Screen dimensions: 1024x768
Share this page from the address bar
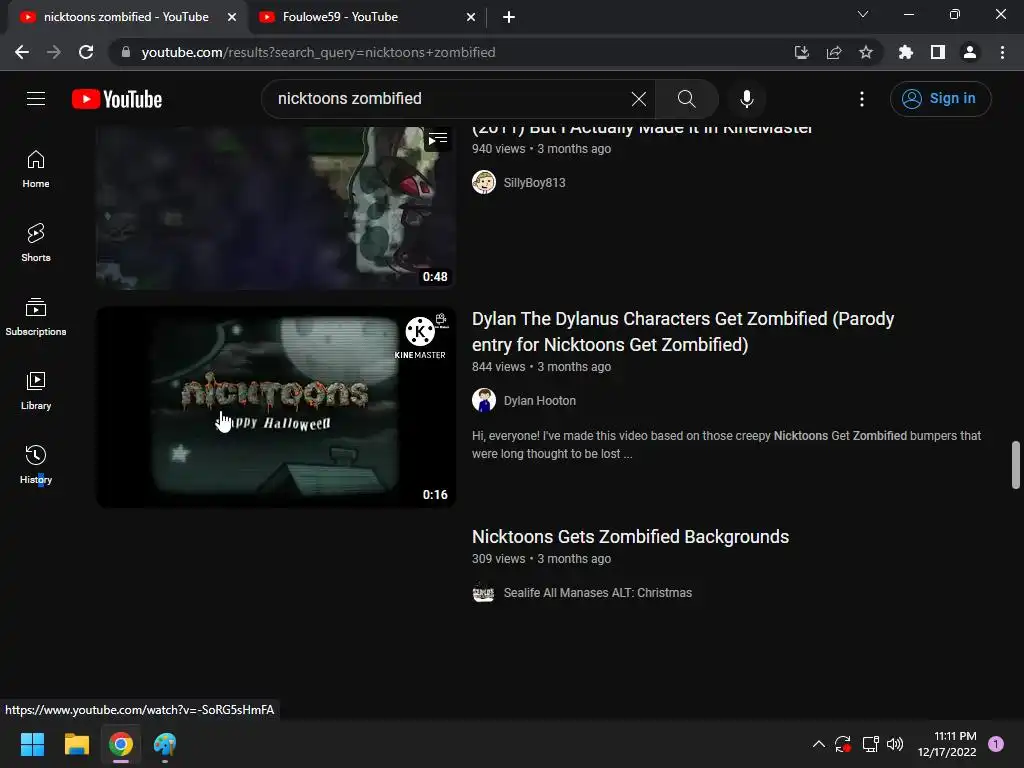833,52
